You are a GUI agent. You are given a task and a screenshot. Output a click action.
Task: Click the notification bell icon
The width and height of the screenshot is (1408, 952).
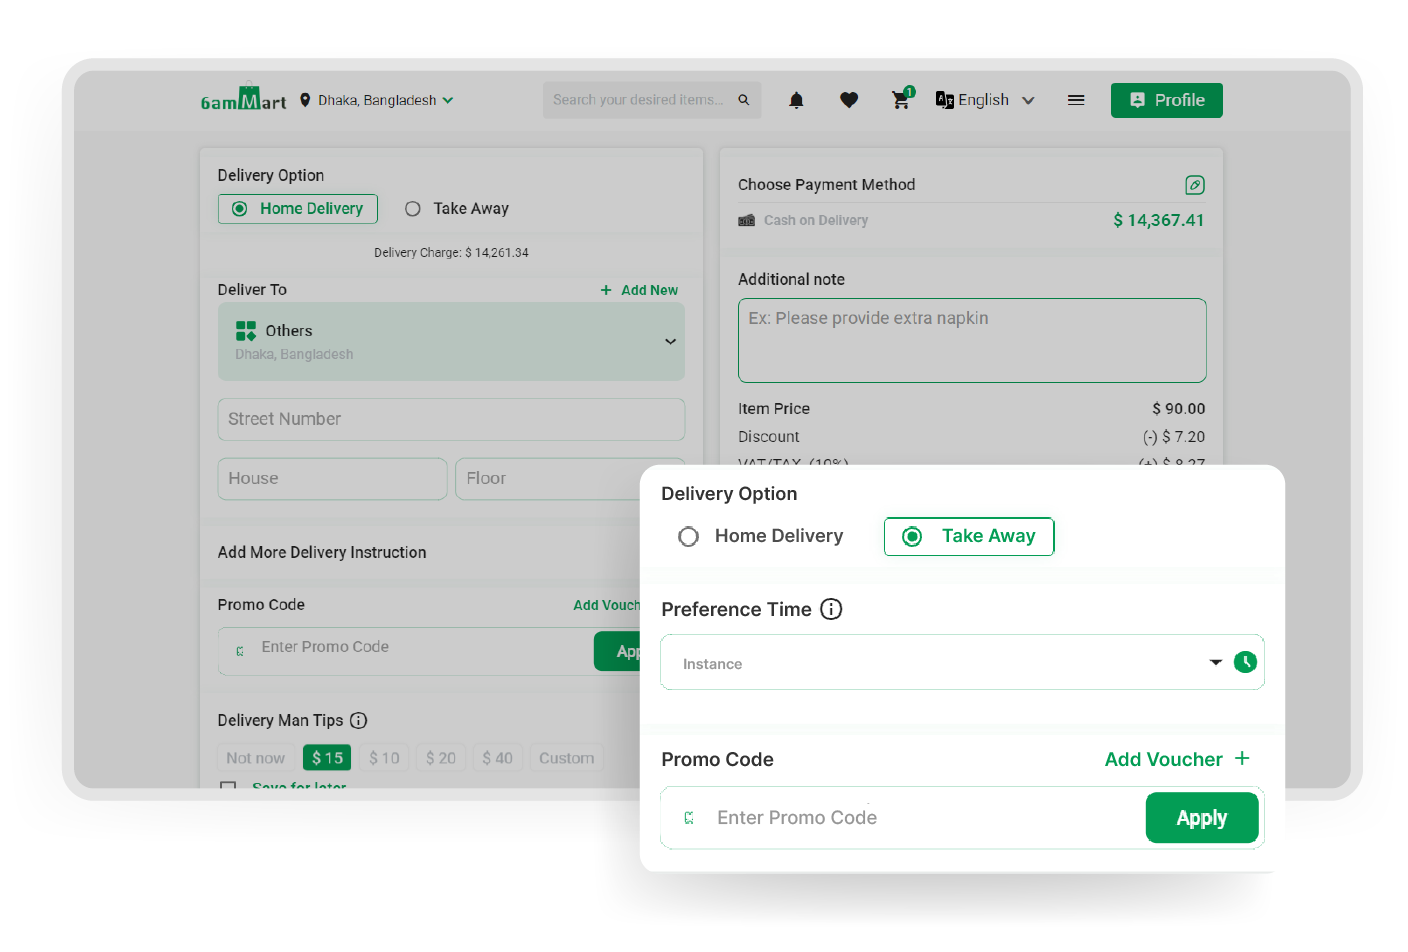(x=796, y=100)
